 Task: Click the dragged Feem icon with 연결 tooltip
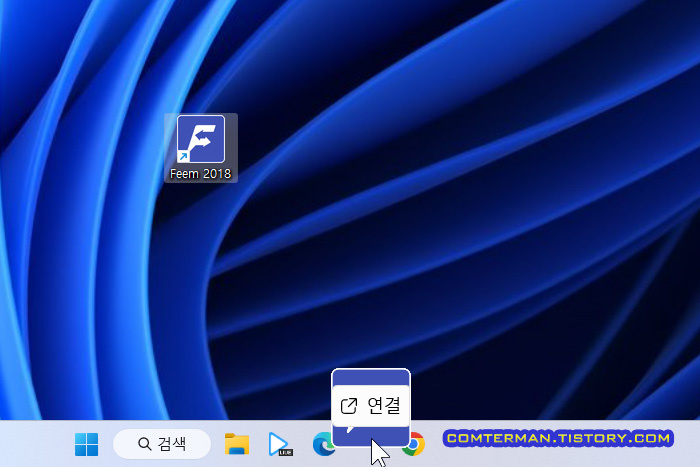371,407
